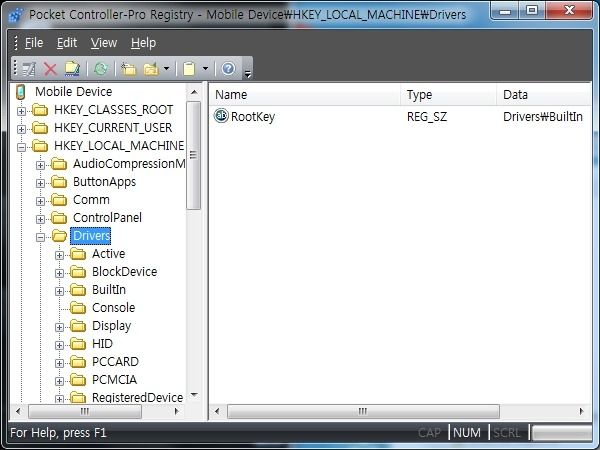Select the RootKey value name
The width and height of the screenshot is (600, 450).
(253, 117)
